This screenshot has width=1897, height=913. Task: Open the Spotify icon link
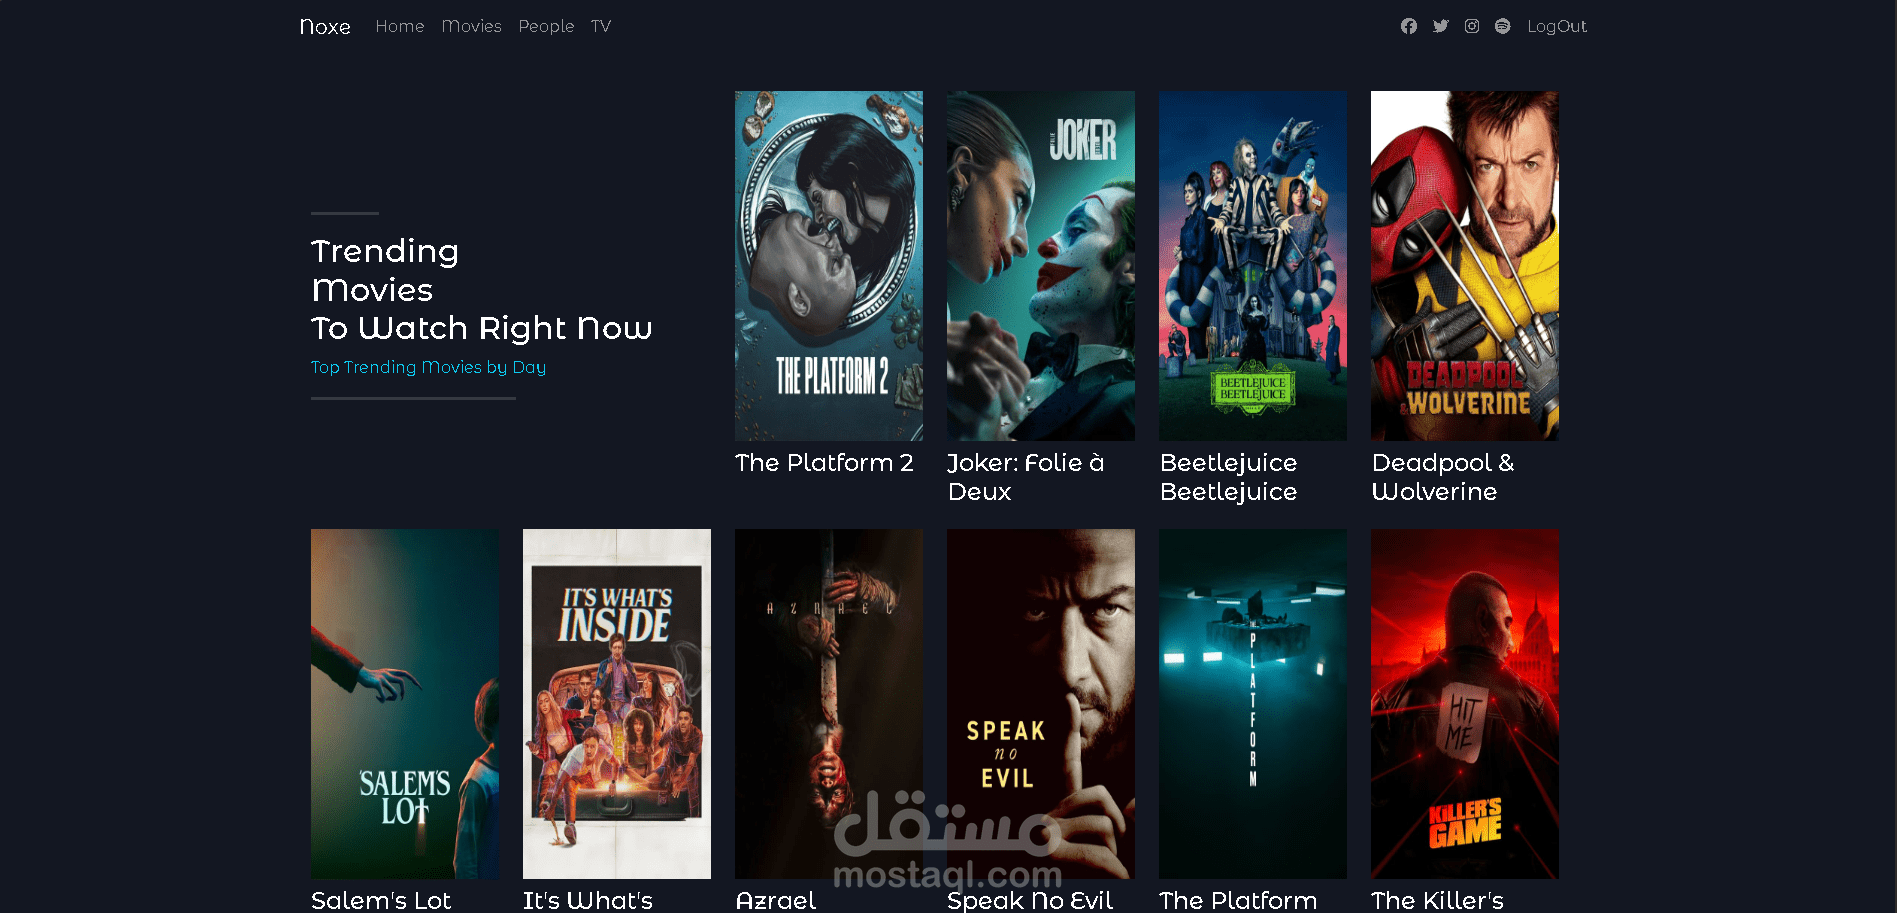pyautogui.click(x=1502, y=26)
